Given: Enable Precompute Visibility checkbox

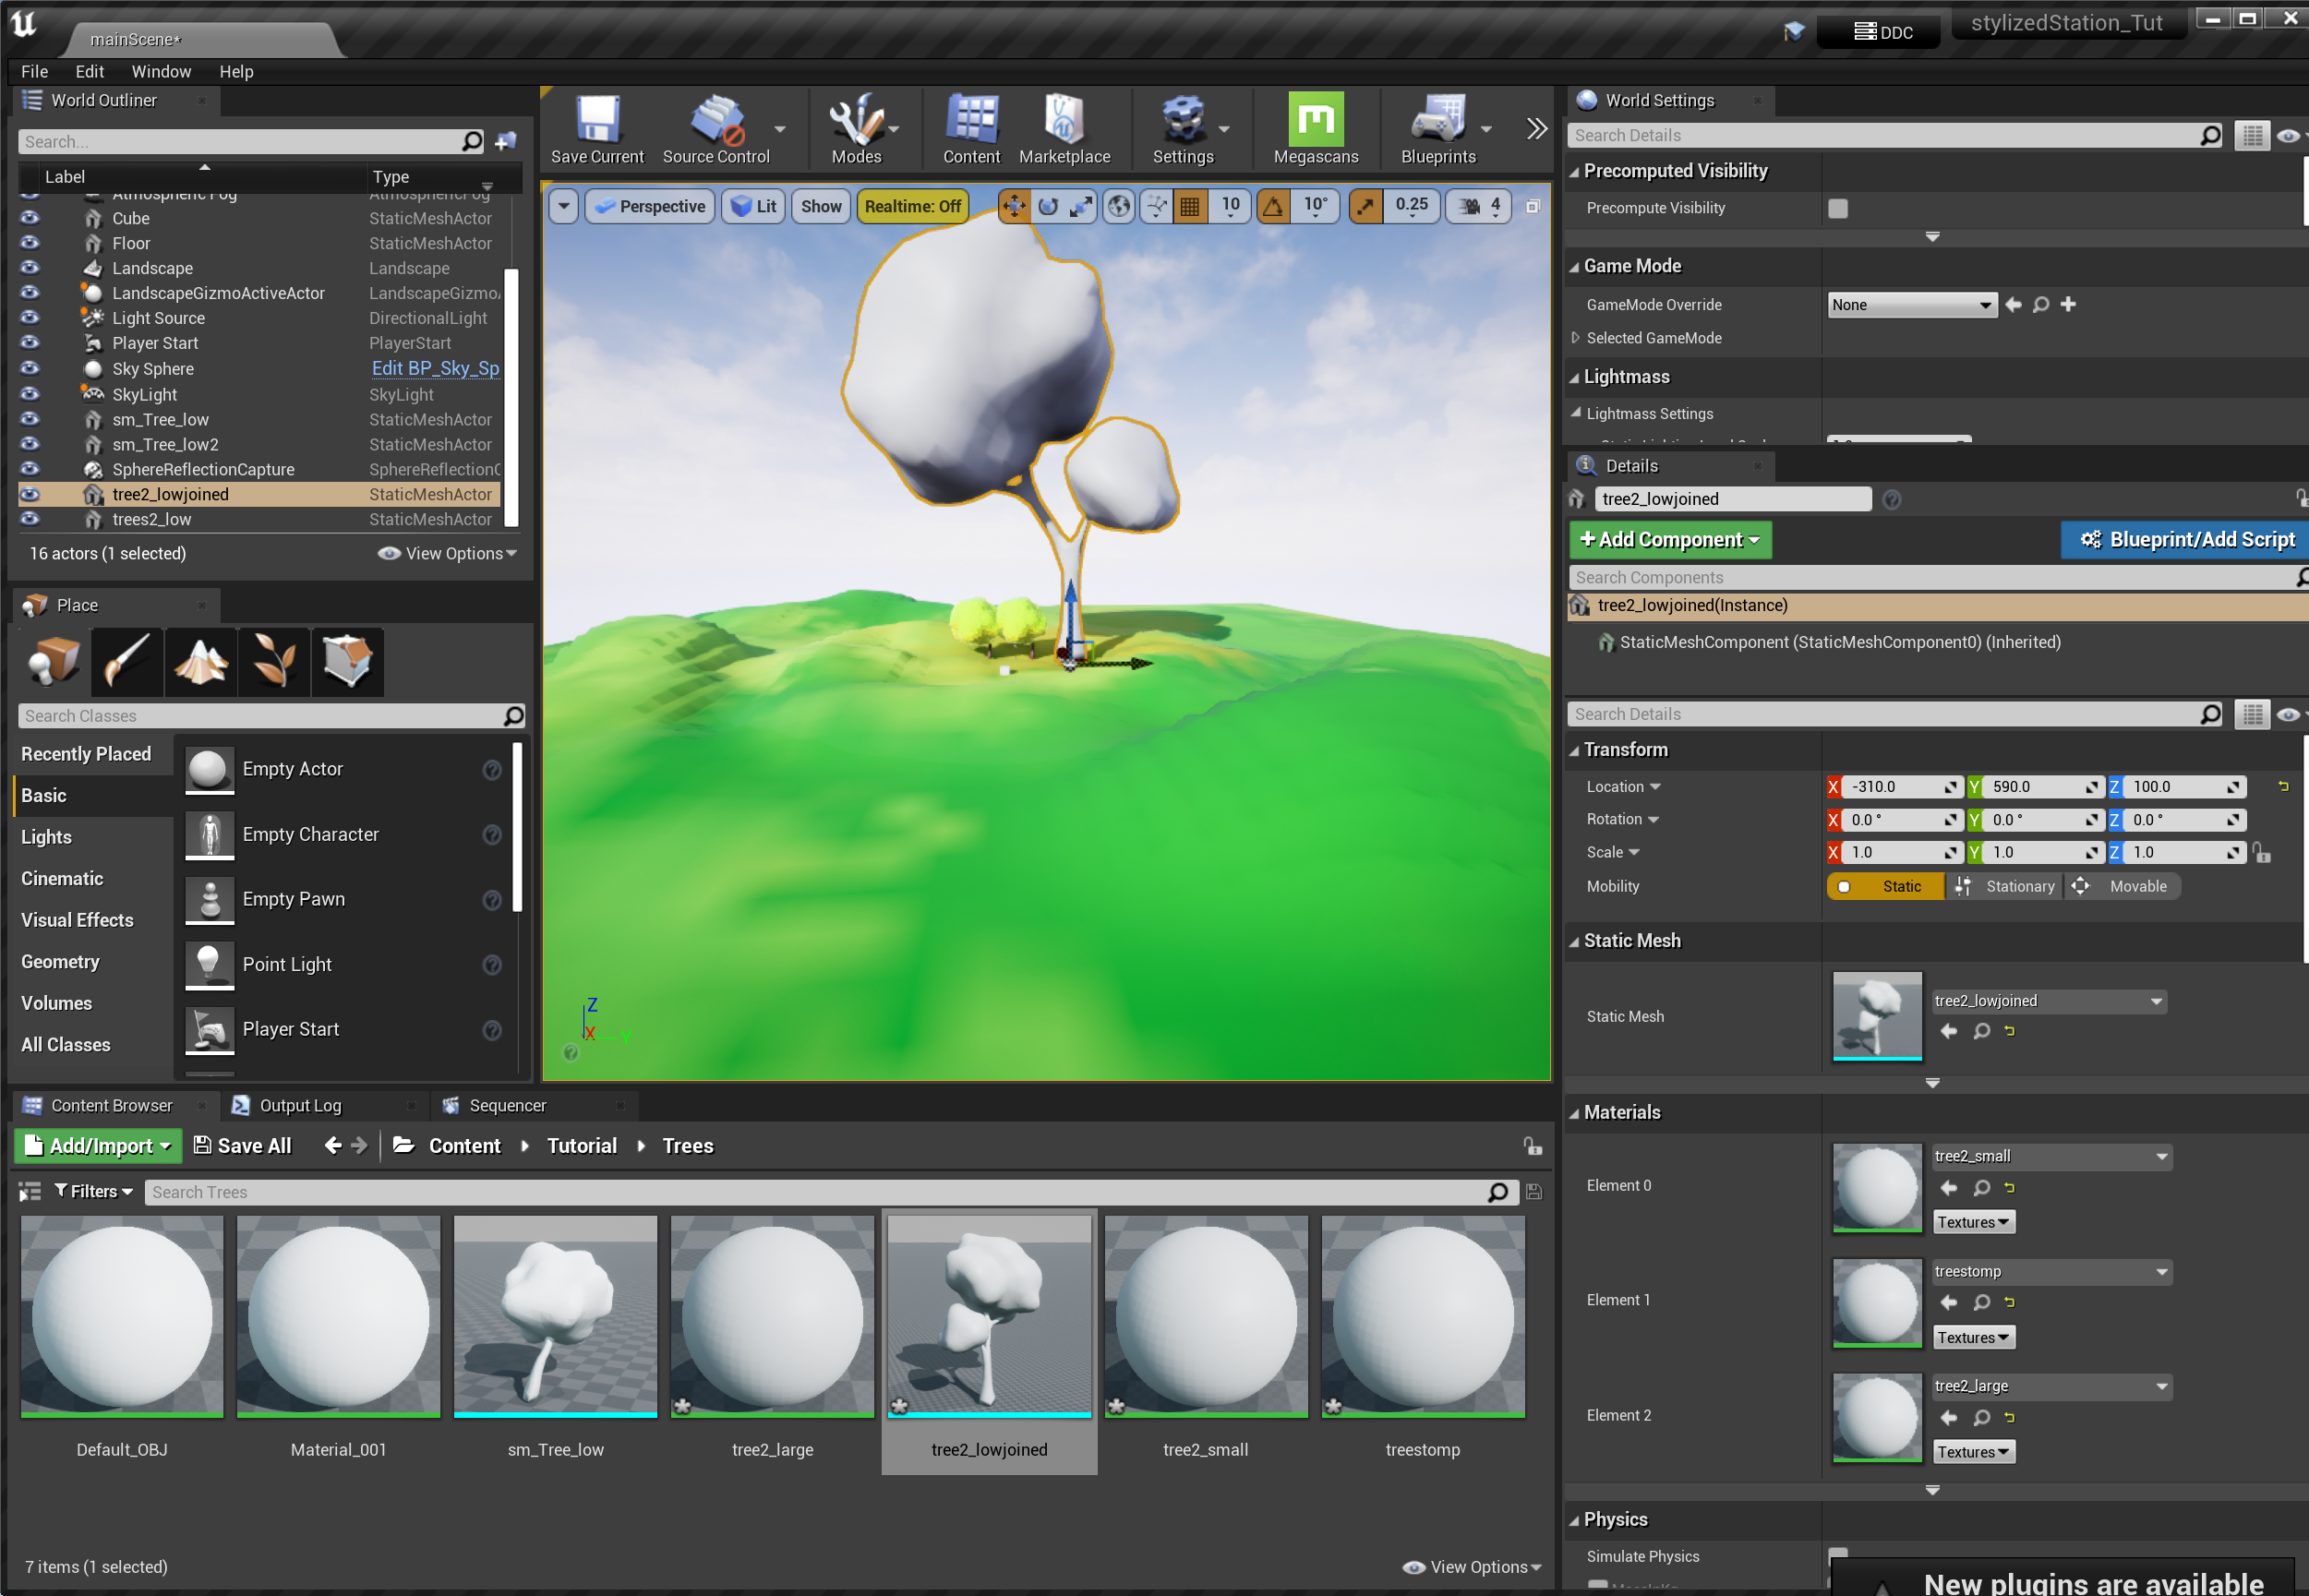Looking at the screenshot, I should 1837,208.
